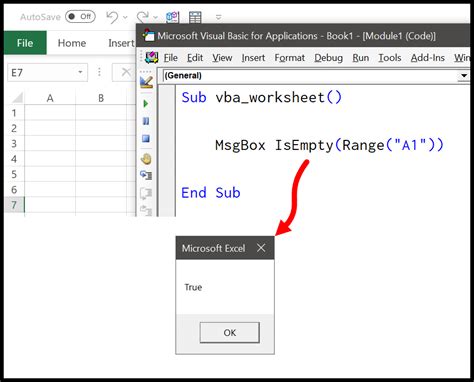The image size is (474, 382).
Task: Switch to the Excel Home tab
Action: click(72, 43)
